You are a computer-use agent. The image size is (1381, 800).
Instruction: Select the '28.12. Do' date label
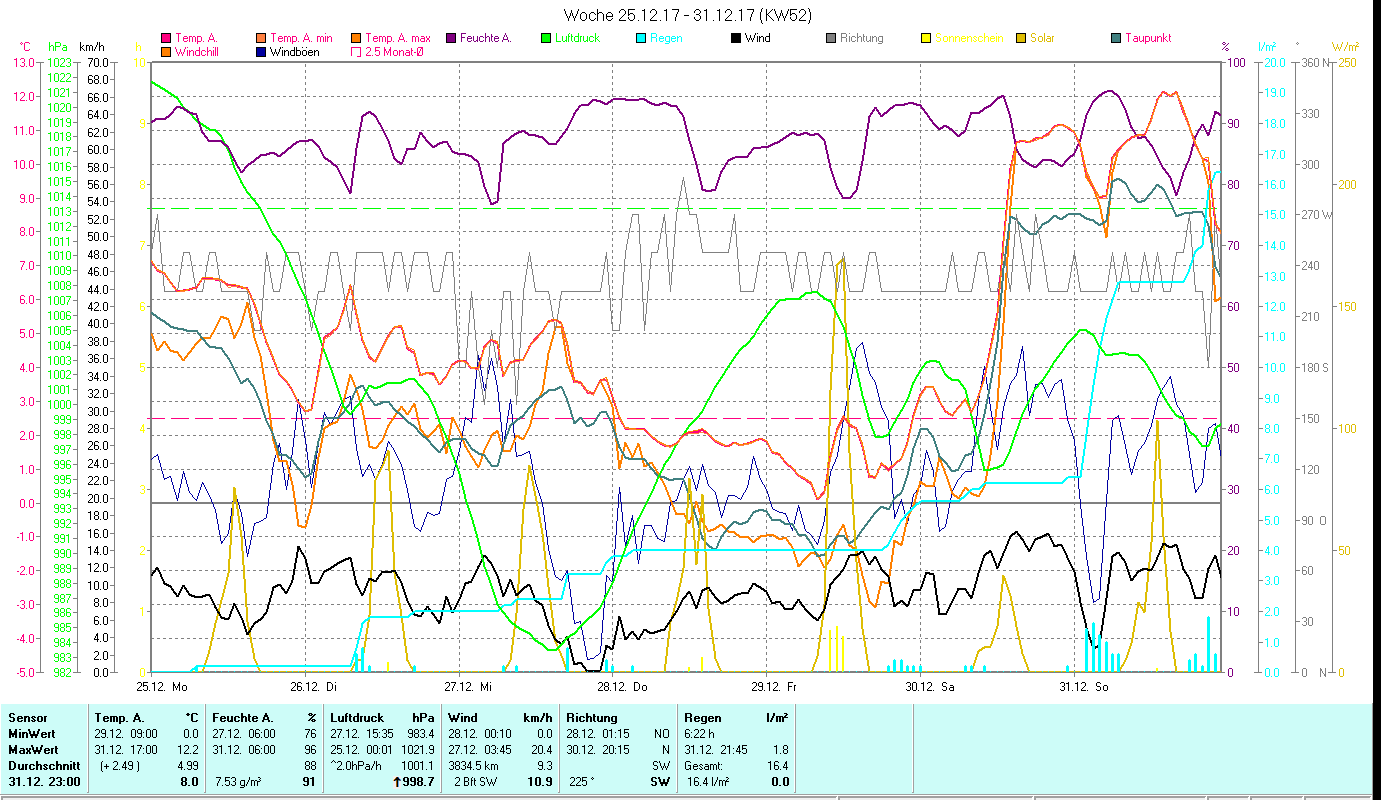[622, 687]
